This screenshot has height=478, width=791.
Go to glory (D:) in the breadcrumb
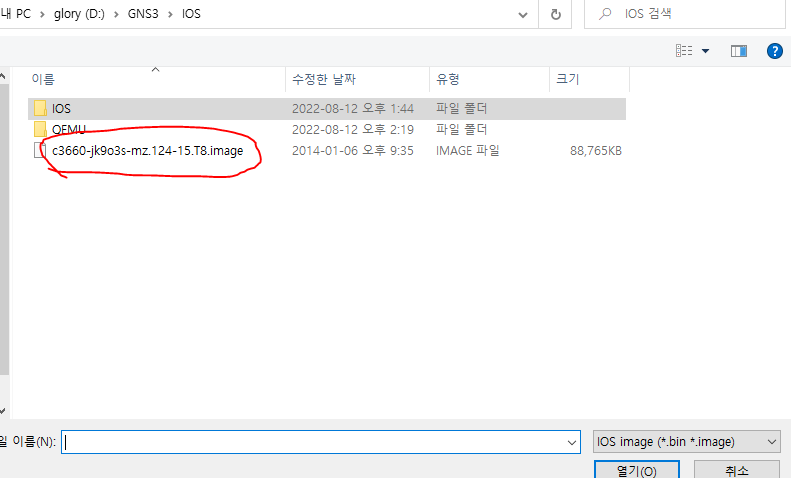click(x=79, y=14)
